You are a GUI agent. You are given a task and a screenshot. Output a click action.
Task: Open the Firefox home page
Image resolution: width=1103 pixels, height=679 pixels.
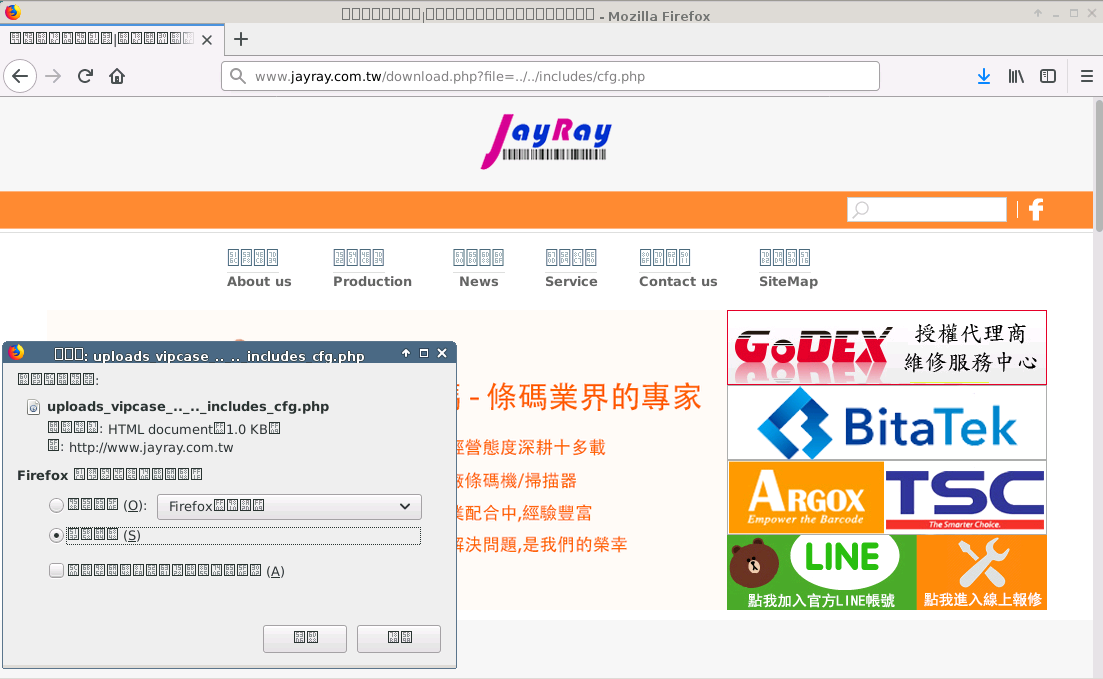pos(117,76)
